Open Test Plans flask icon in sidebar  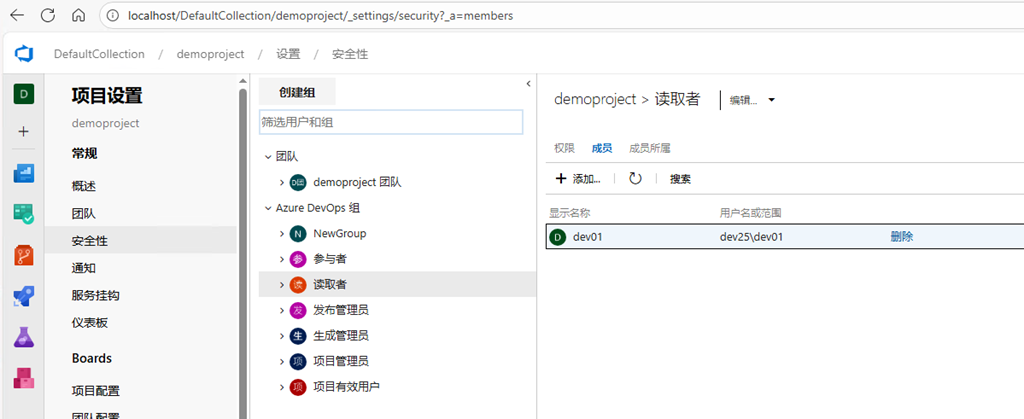pos(24,337)
